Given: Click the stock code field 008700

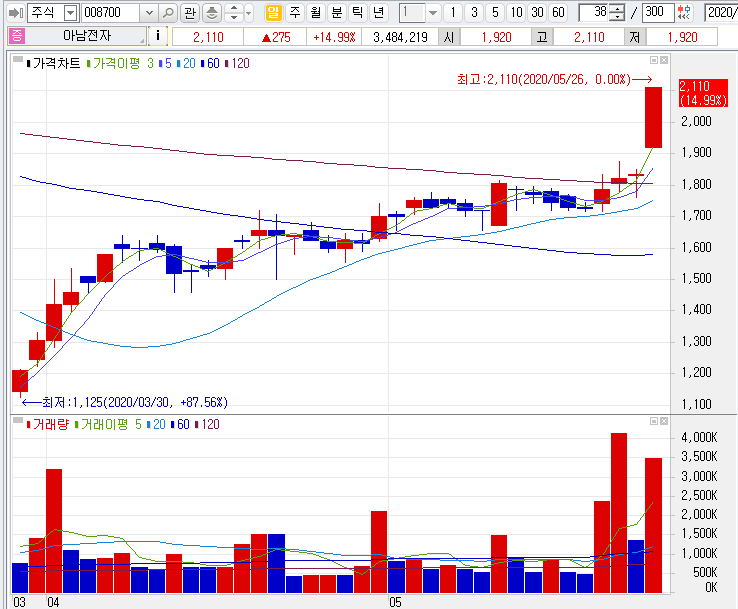Looking at the screenshot, I should (x=111, y=13).
